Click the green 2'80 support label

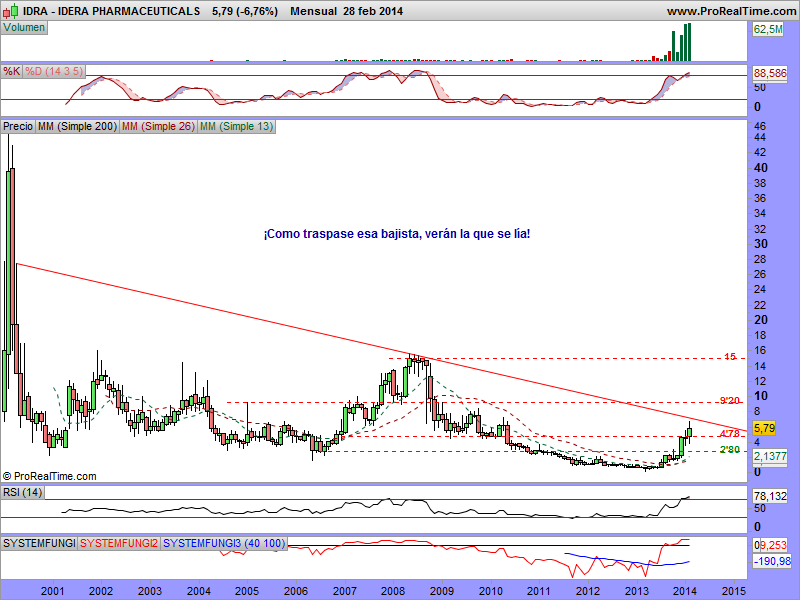[x=730, y=449]
